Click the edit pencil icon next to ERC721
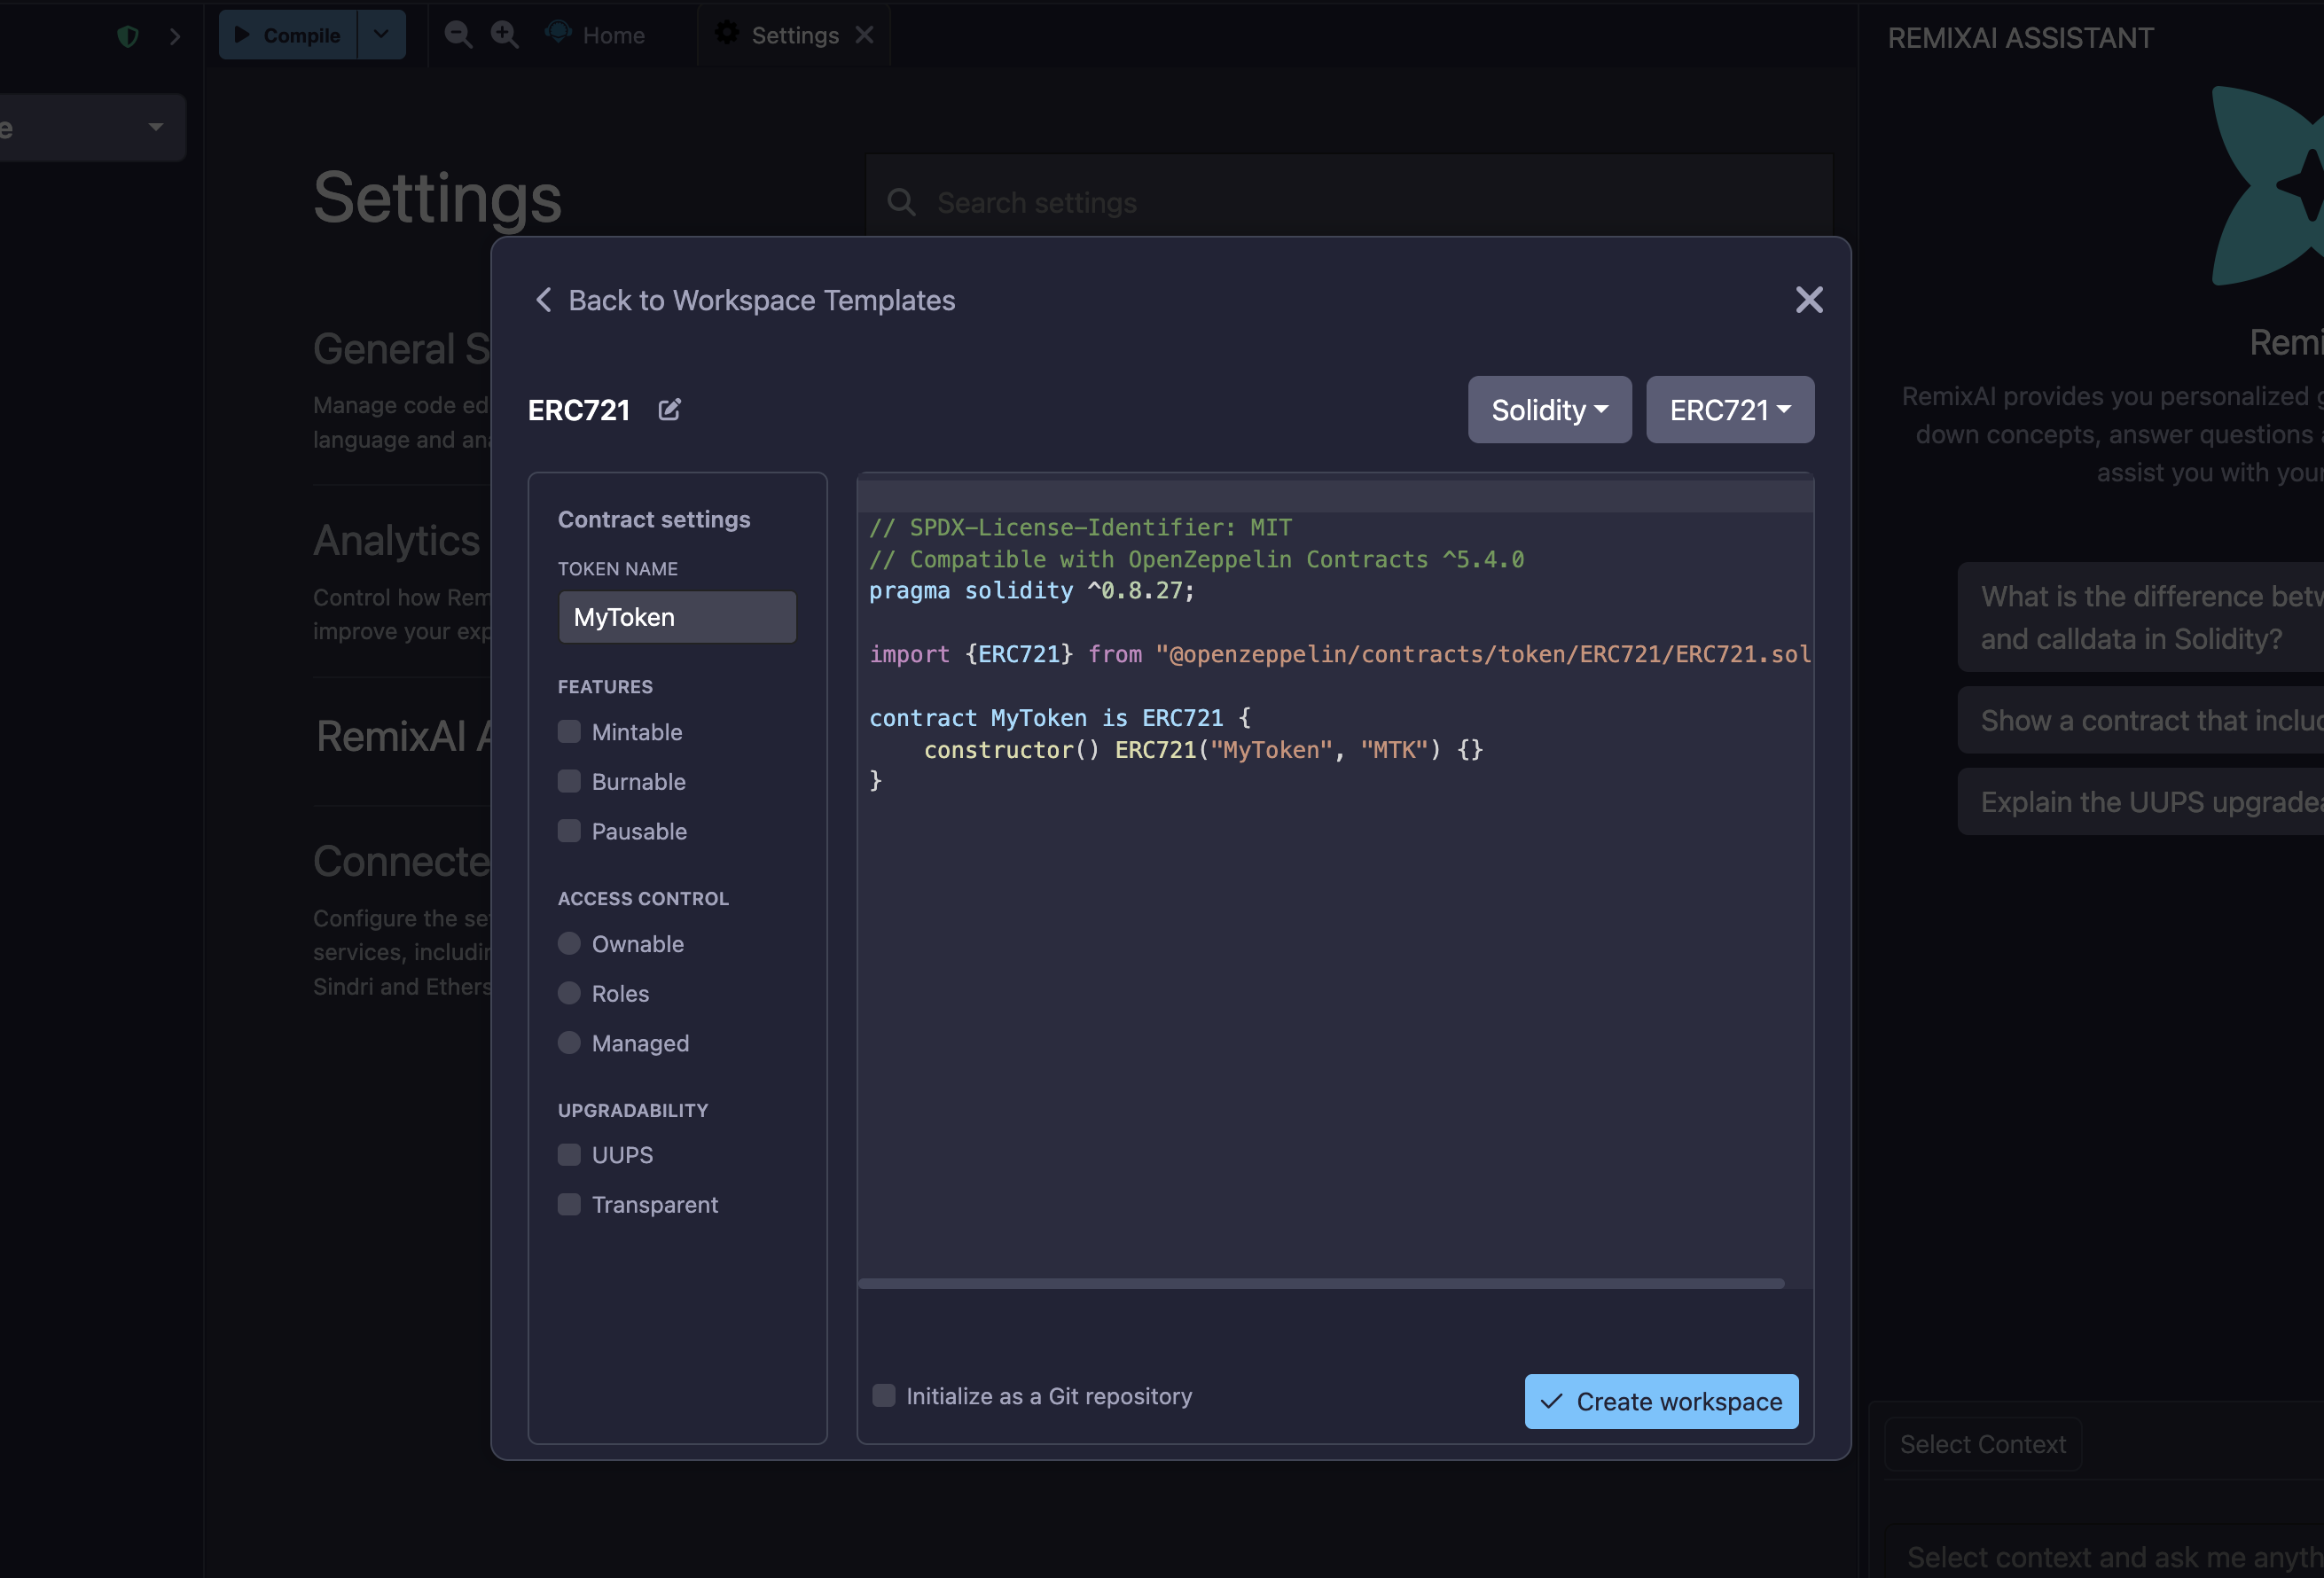The image size is (2324, 1578). point(669,410)
